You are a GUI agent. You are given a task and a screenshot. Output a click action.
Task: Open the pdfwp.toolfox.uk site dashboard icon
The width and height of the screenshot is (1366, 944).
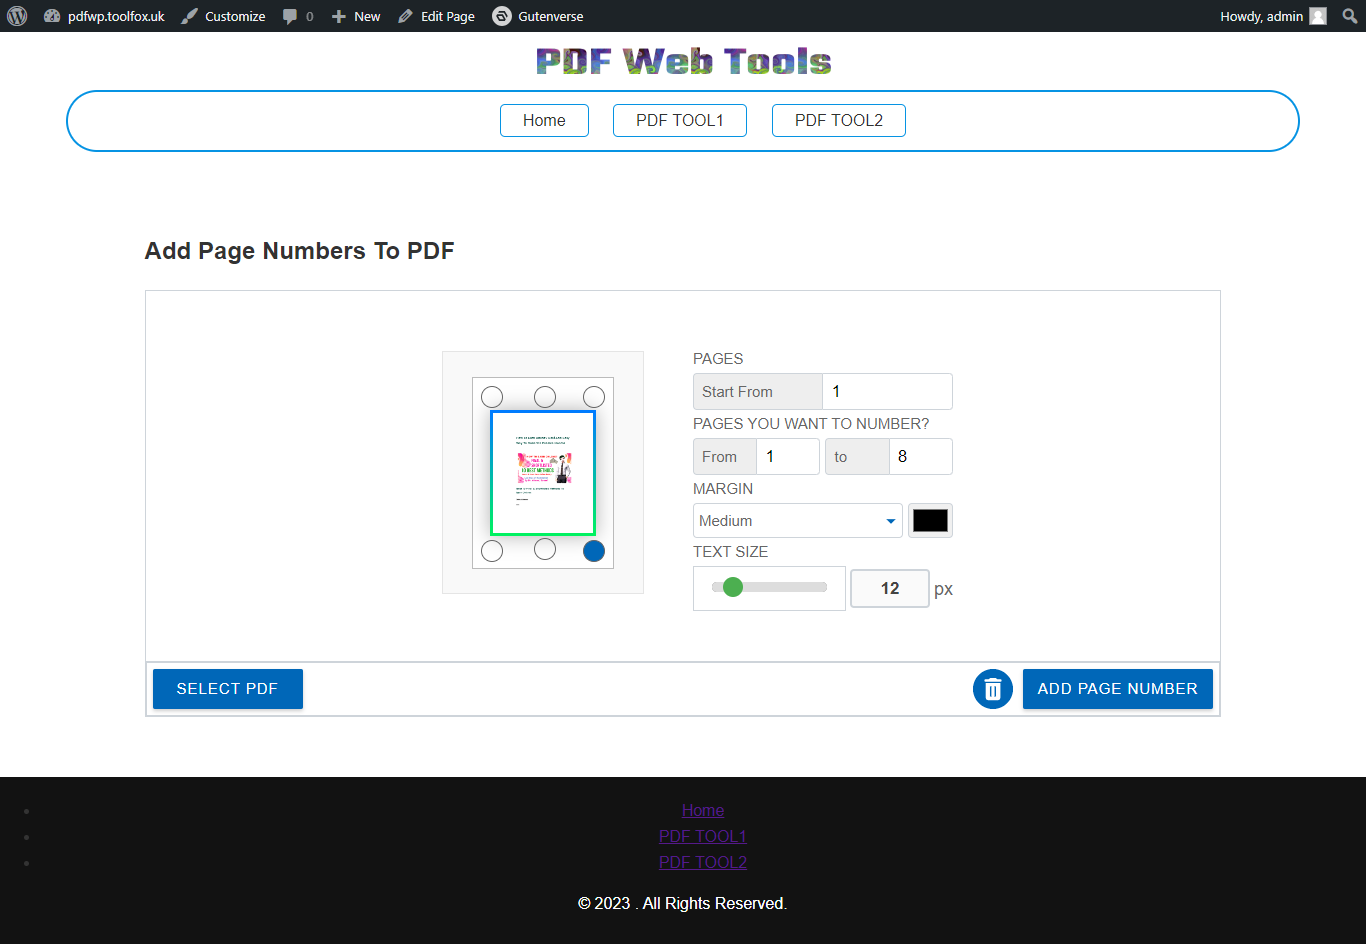[52, 16]
